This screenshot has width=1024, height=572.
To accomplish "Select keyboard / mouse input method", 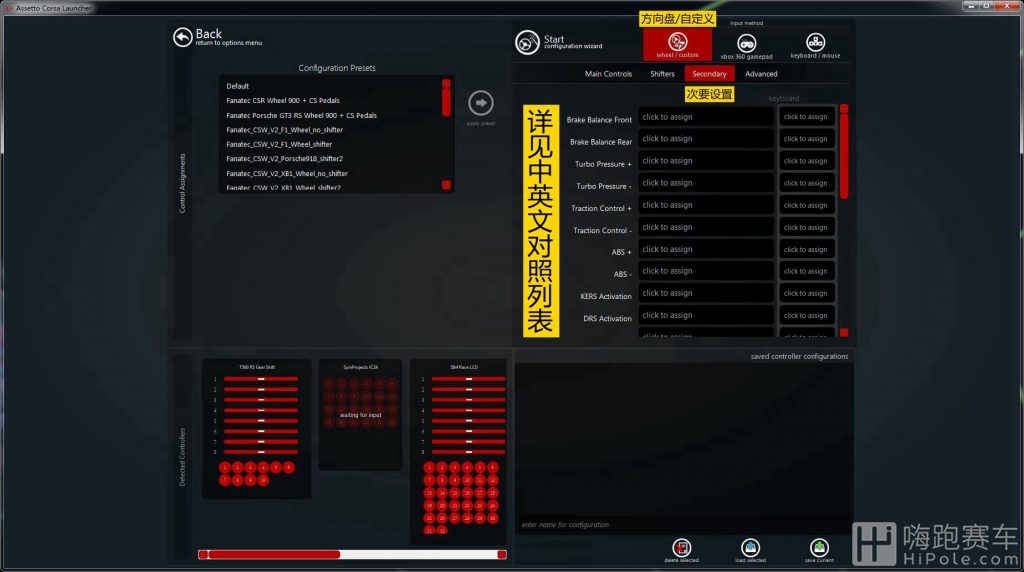I will [815, 45].
